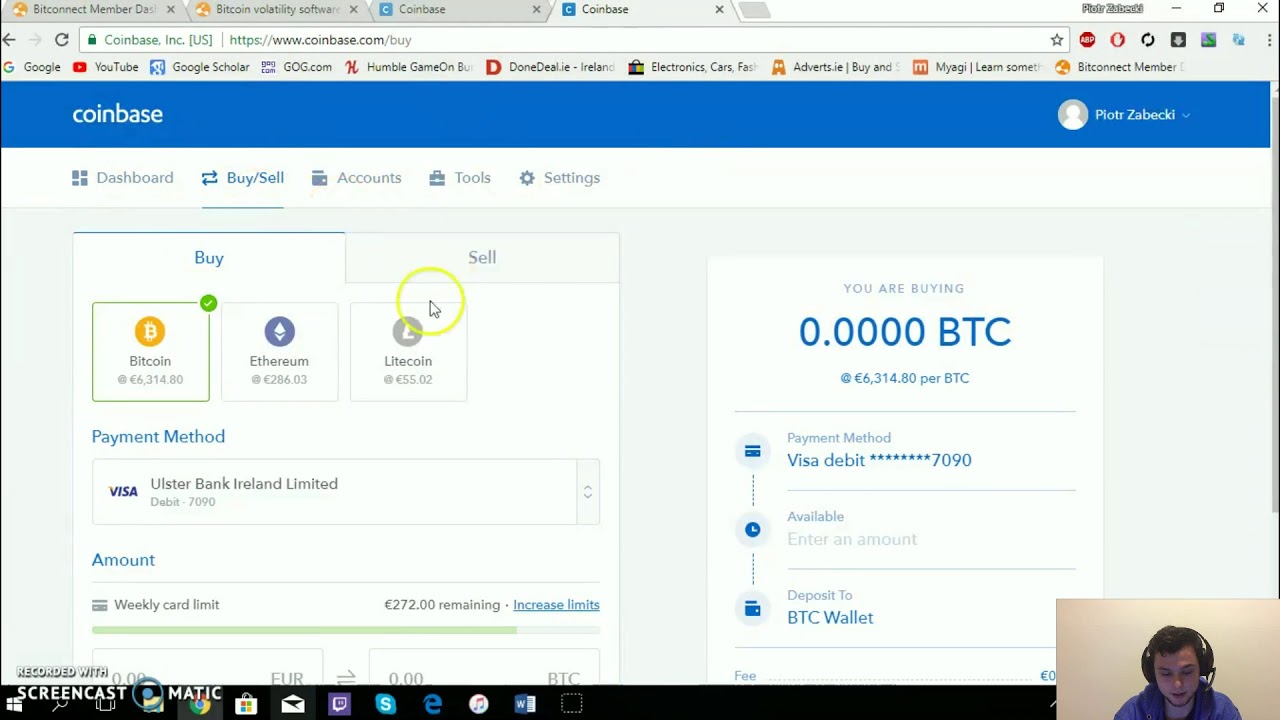Click the address bar URL
Screen dimensions: 1280x720
point(320,40)
